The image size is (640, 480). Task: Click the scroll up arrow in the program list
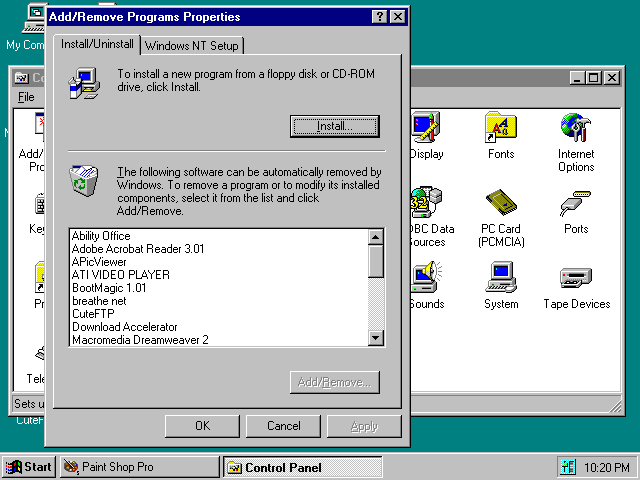coord(376,237)
